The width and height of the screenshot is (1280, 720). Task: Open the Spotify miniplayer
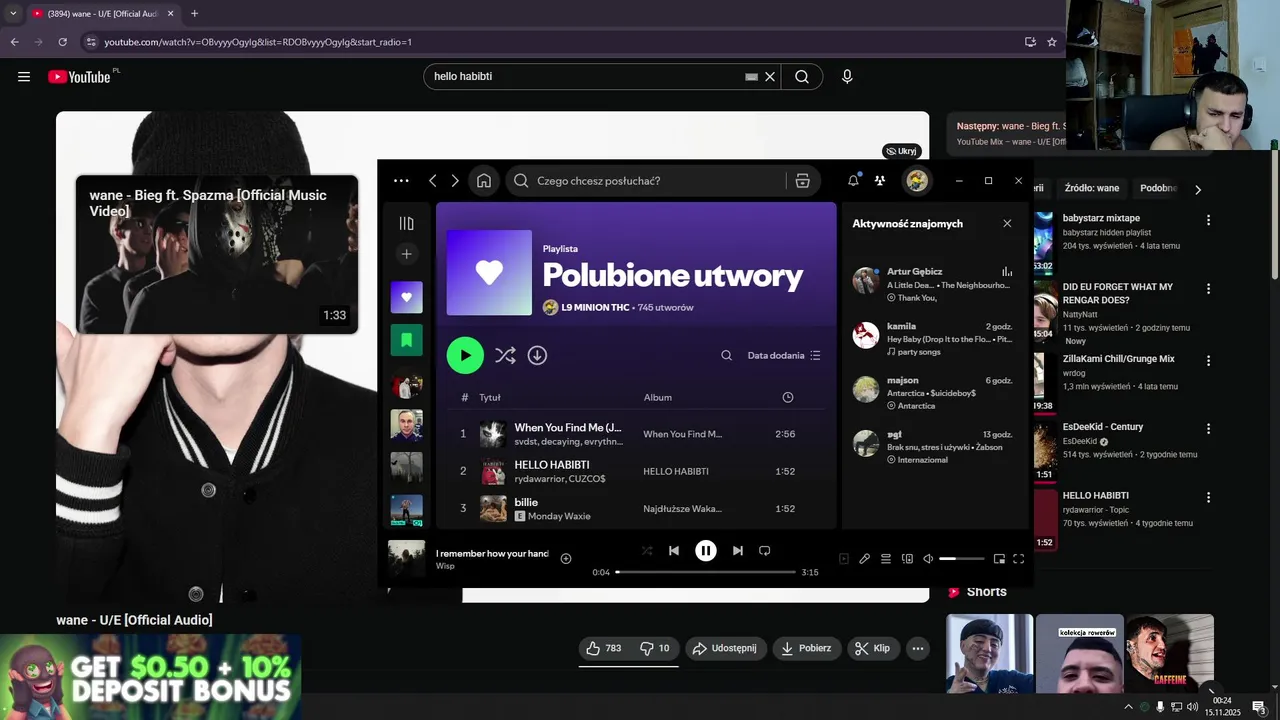click(999, 559)
